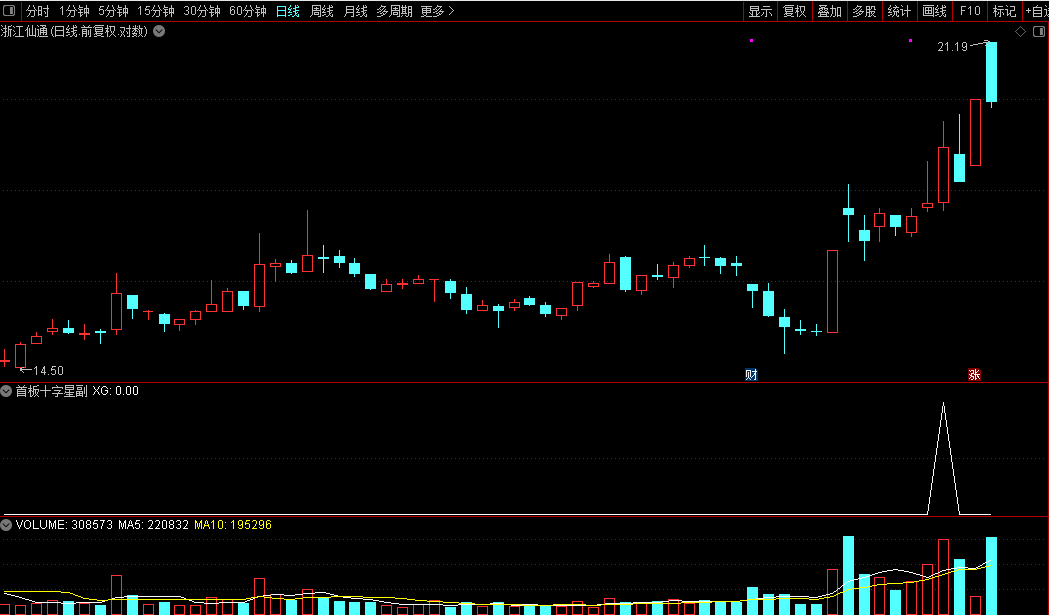Select the 日线 daily chart tab

point(288,11)
